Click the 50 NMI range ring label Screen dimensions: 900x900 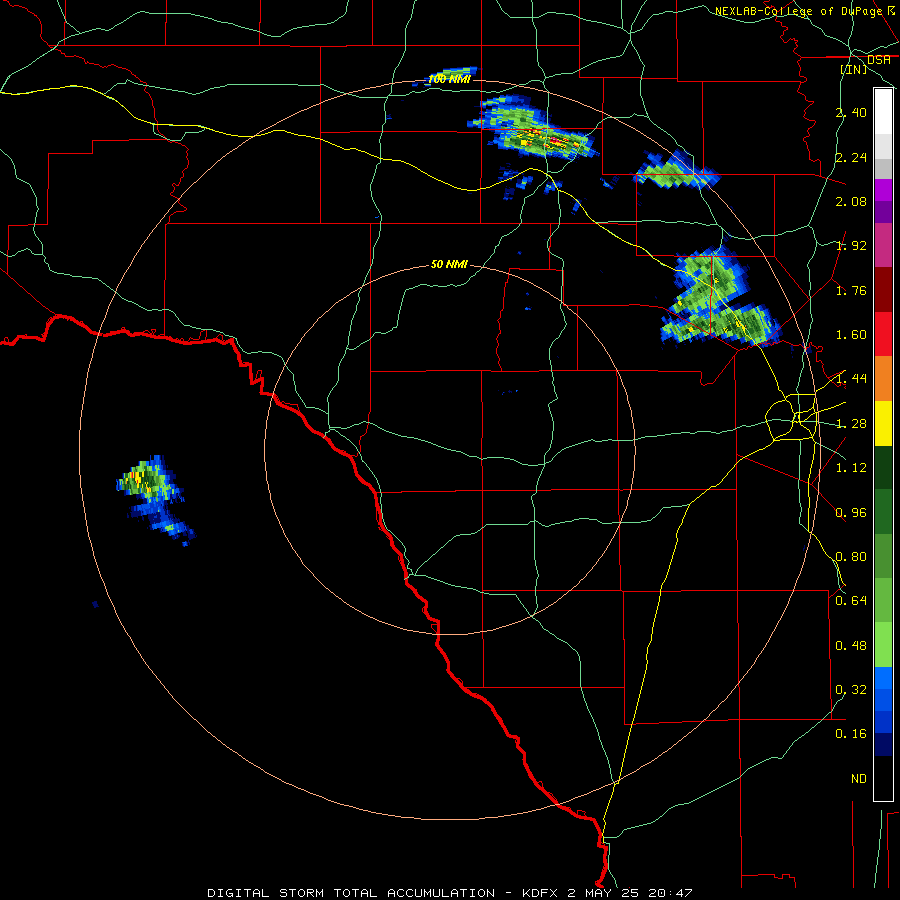point(449,264)
